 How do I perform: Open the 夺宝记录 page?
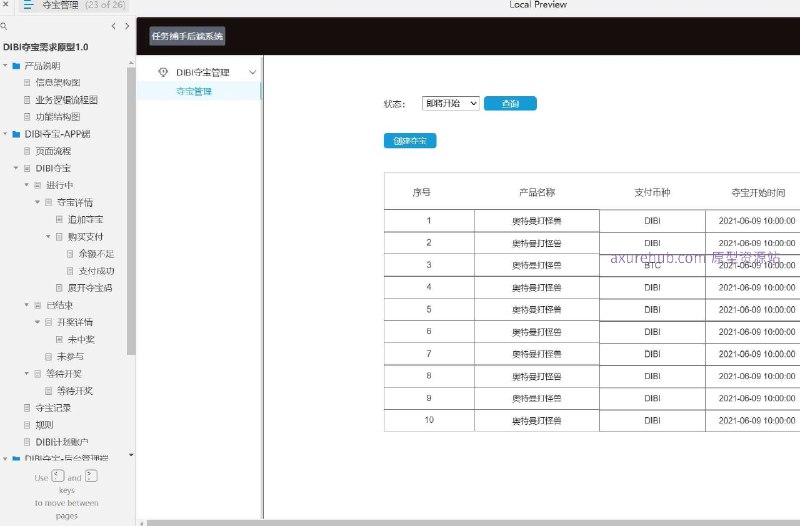click(x=53, y=408)
